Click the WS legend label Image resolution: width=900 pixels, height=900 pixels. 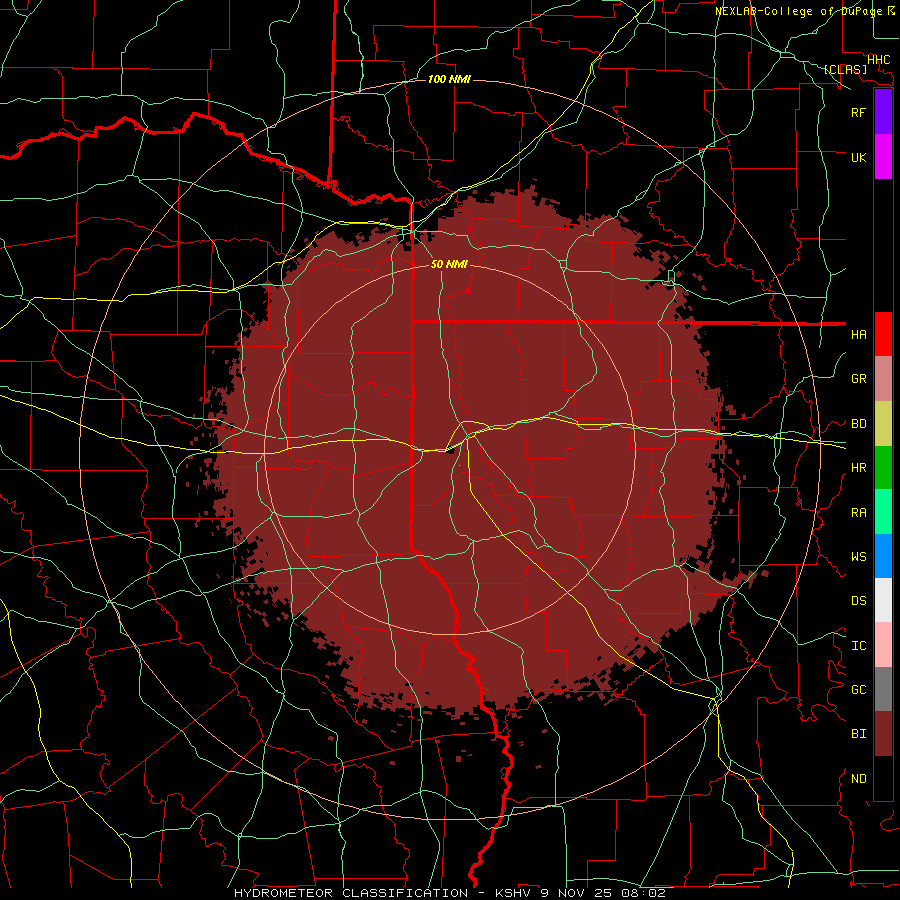point(859,557)
